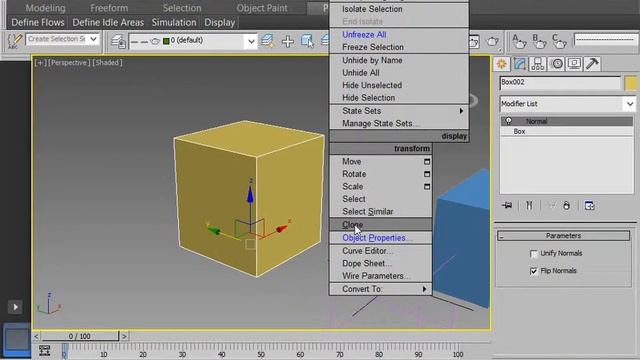640x360 pixels.
Task: Choose Hide Unselected entry
Action: (x=399, y=85)
